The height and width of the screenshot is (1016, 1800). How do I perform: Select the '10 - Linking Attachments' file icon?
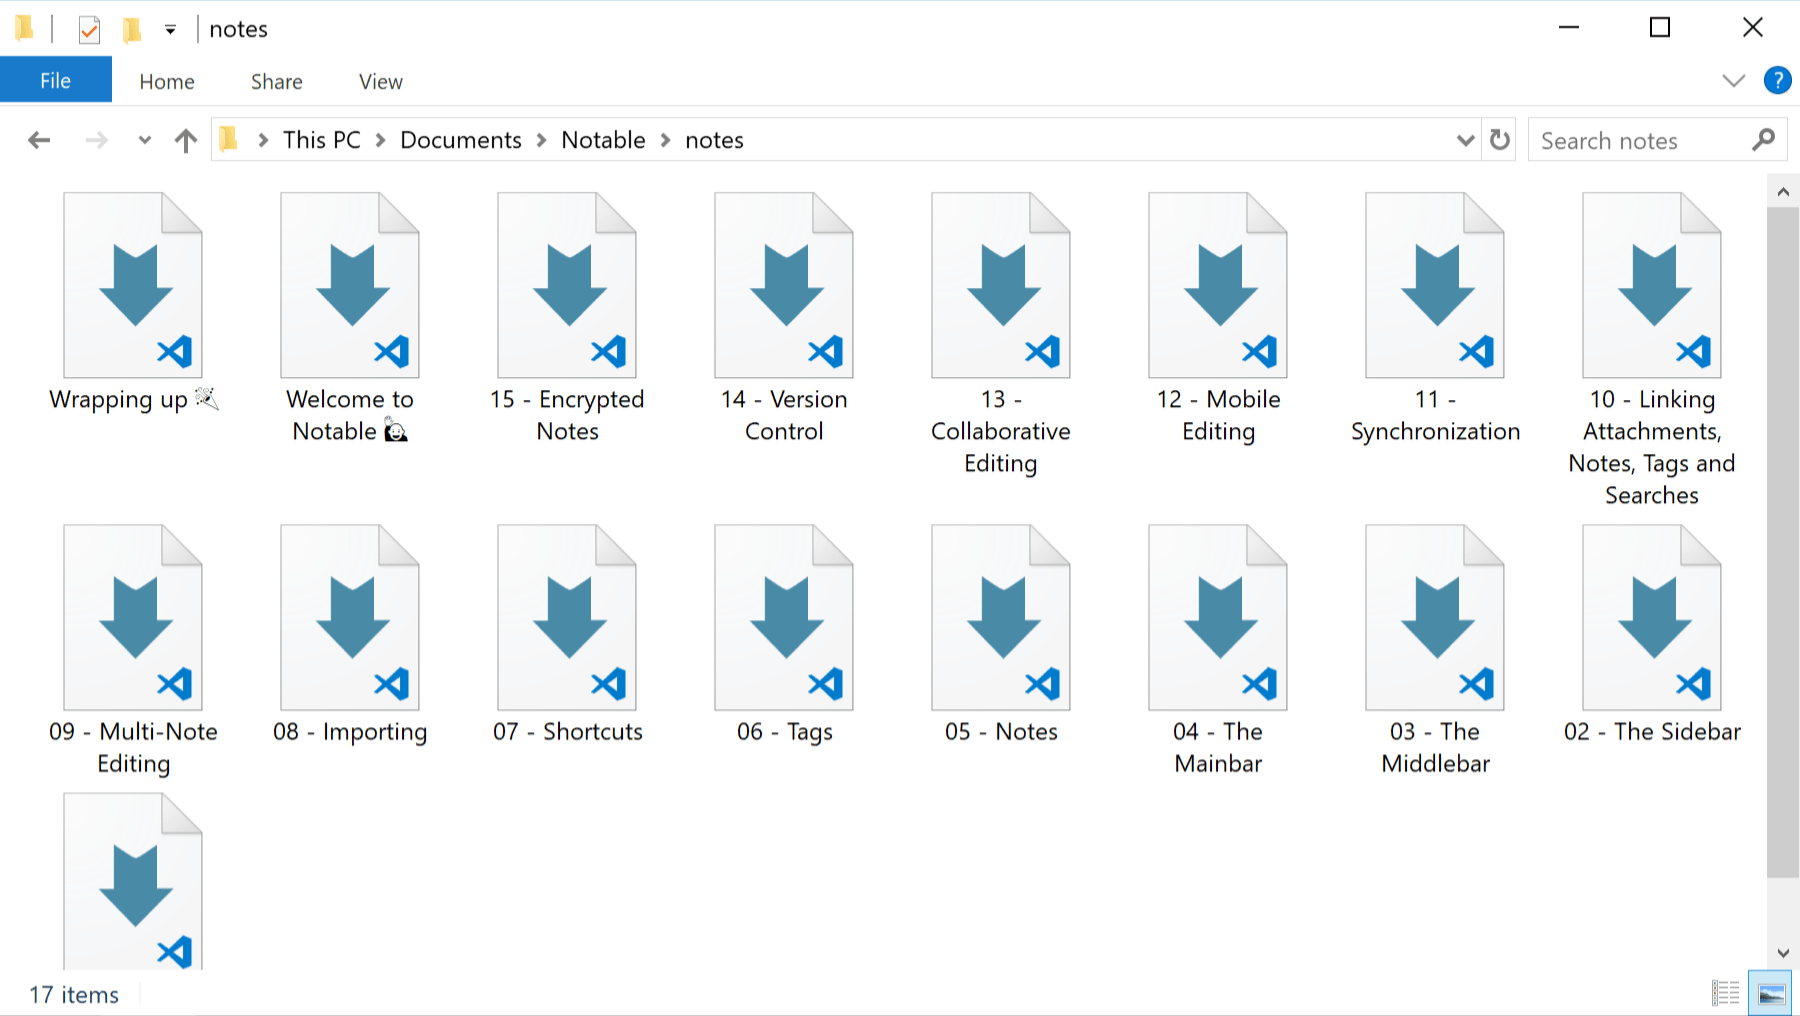(x=1652, y=285)
